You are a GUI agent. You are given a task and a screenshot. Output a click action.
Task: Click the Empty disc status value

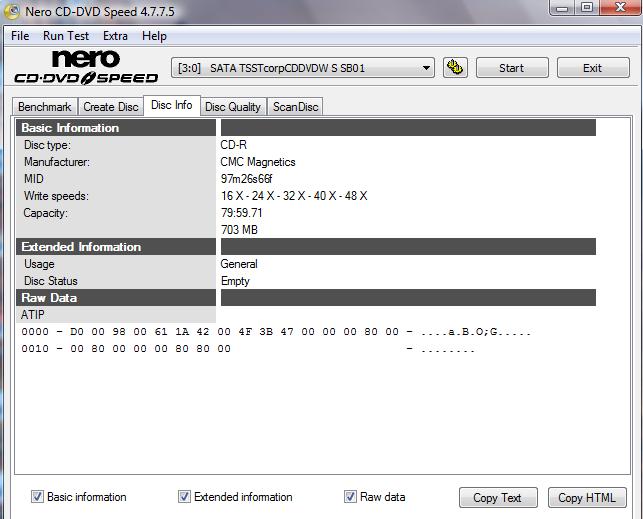click(x=235, y=281)
